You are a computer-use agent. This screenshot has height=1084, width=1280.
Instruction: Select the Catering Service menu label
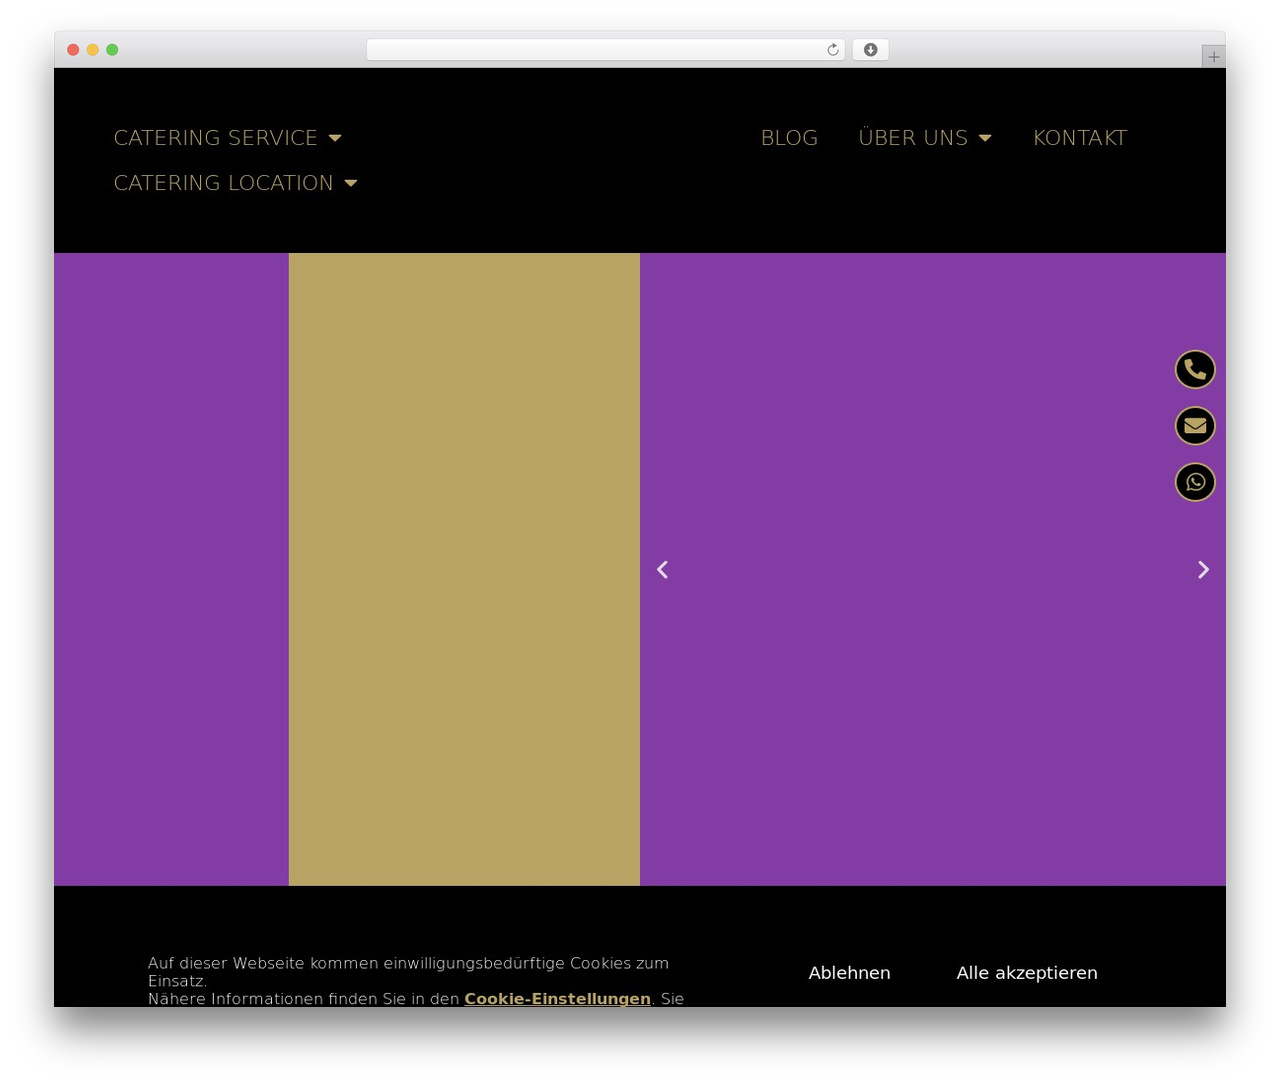pyautogui.click(x=215, y=138)
